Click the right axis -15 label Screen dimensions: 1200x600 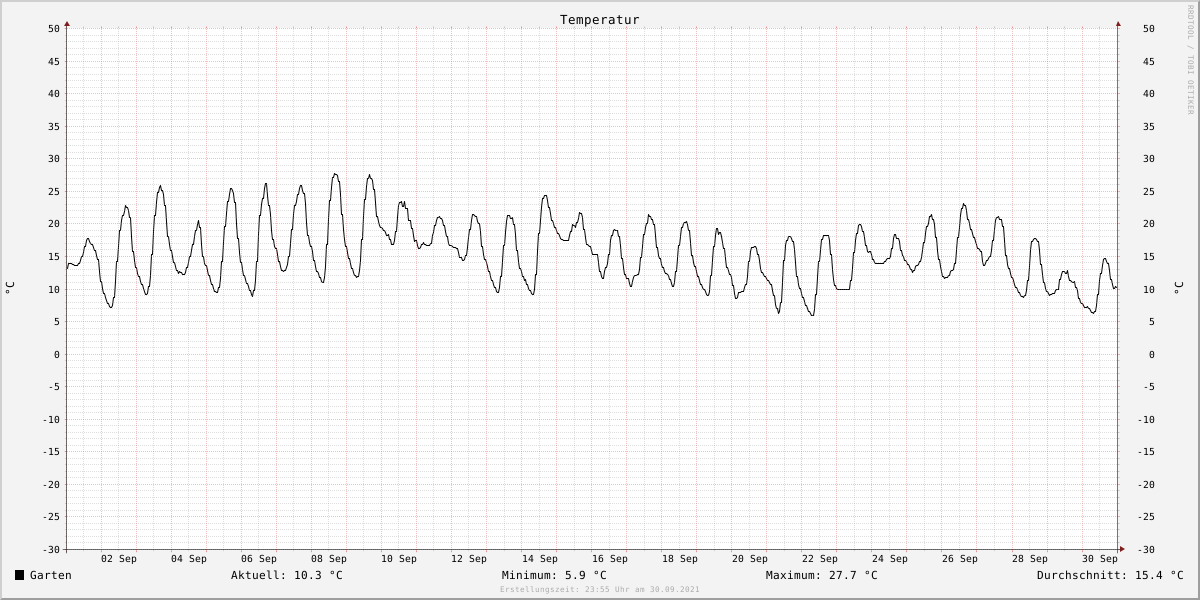pos(1146,452)
